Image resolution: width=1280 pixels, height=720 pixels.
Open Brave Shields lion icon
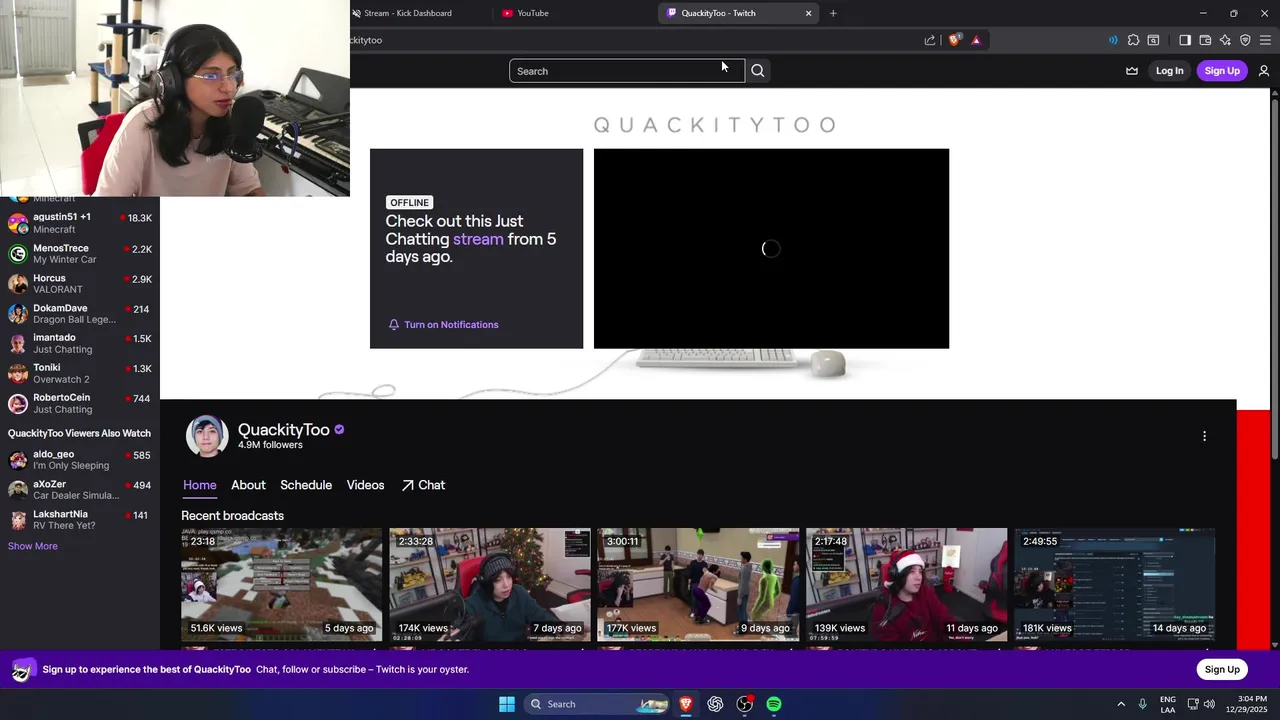click(x=955, y=40)
